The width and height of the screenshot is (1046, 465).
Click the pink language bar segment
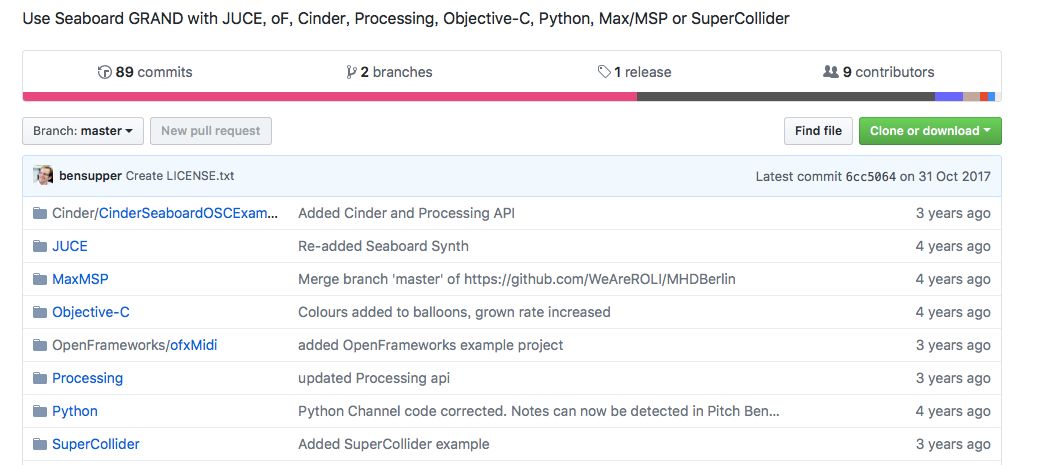coord(329,97)
